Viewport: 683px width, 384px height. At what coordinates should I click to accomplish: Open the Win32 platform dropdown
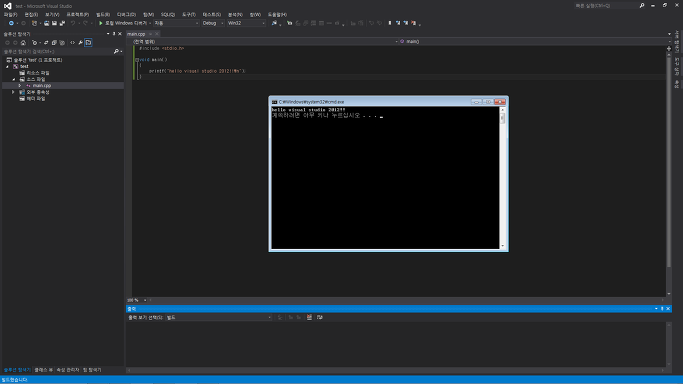(x=246, y=23)
